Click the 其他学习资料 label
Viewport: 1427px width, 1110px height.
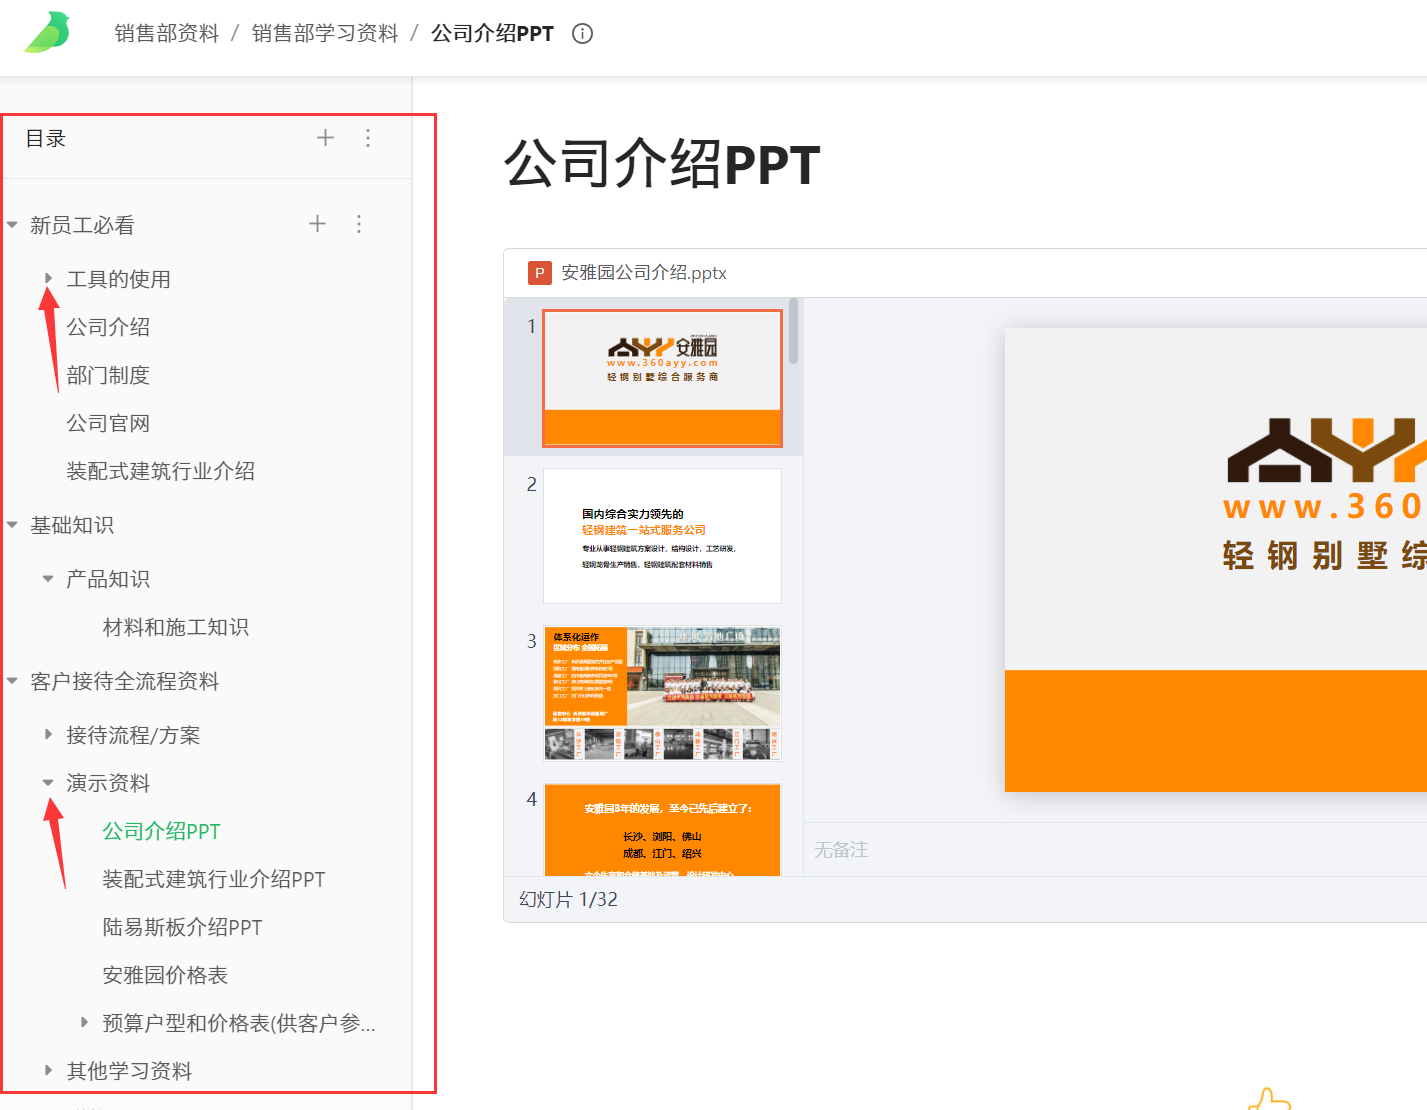(129, 1071)
